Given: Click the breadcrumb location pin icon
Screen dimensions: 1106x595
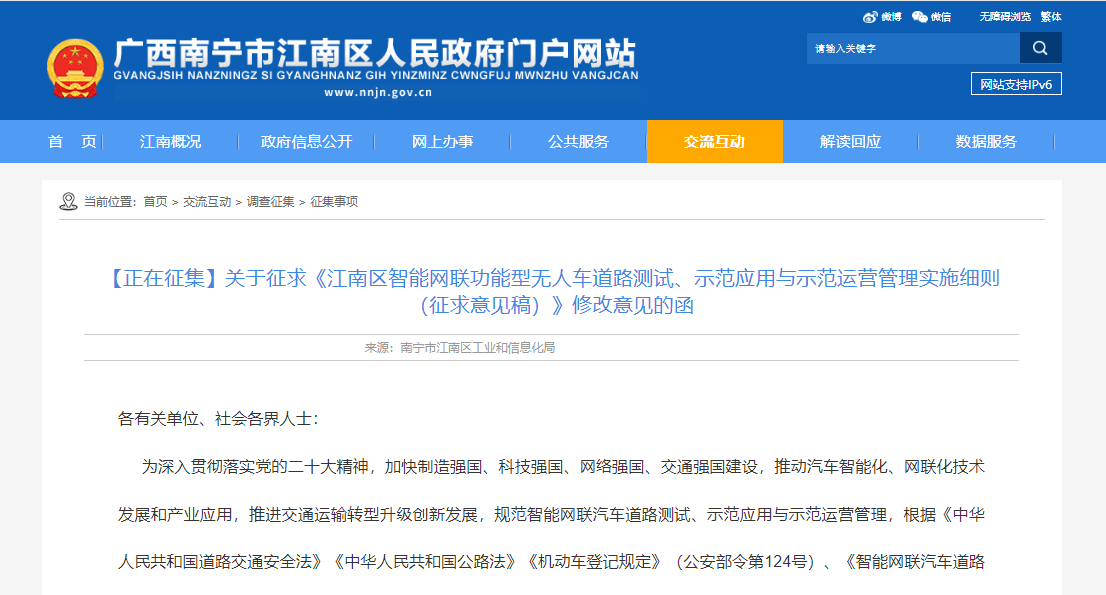Looking at the screenshot, I should (68, 202).
